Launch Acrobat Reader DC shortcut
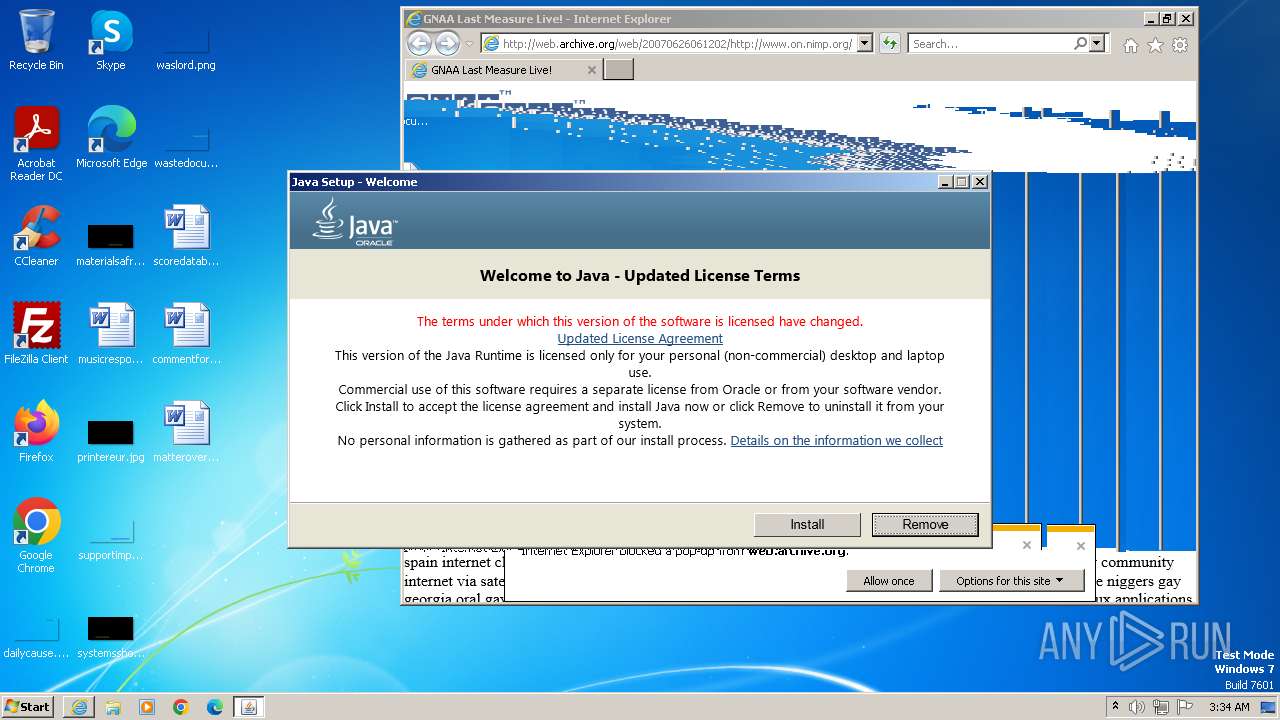1280x720 pixels. 36,144
